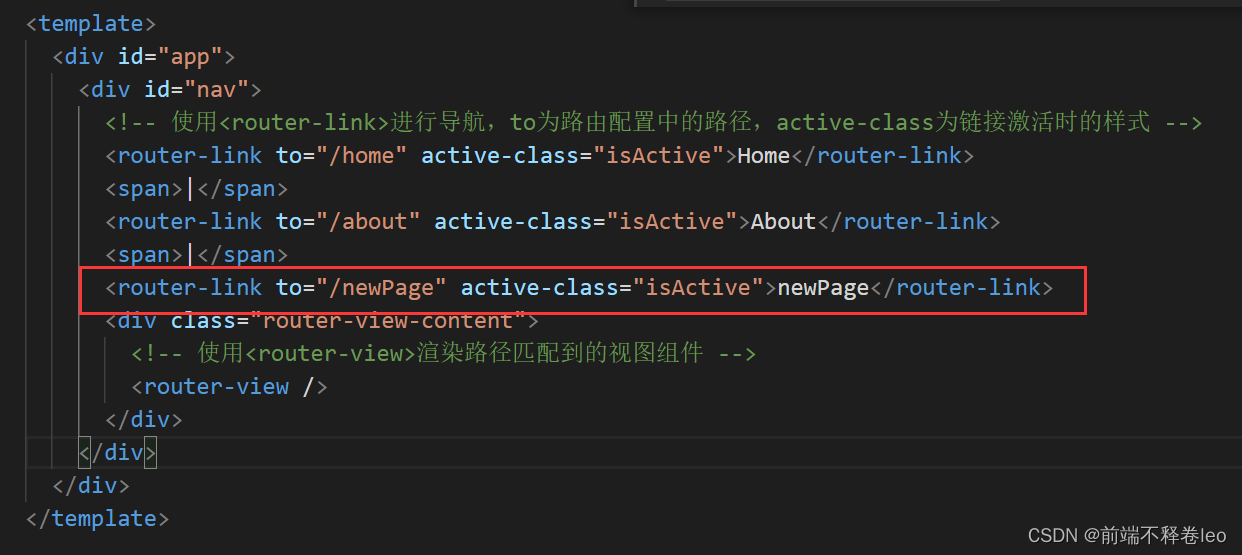Click the closing </template> tag
Image resolution: width=1242 pixels, height=555 pixels.
pos(97,518)
